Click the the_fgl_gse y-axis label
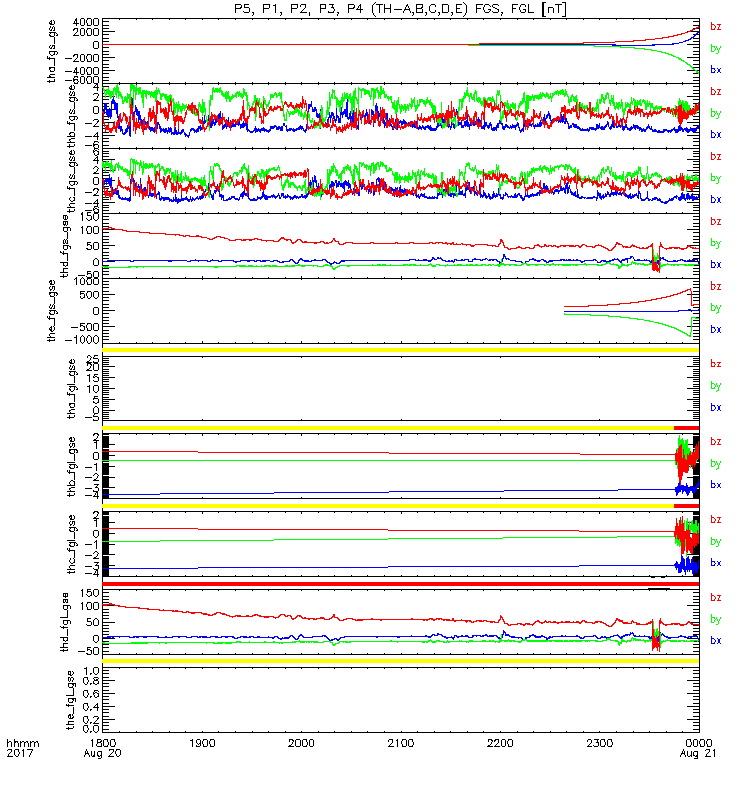 pos(71,700)
